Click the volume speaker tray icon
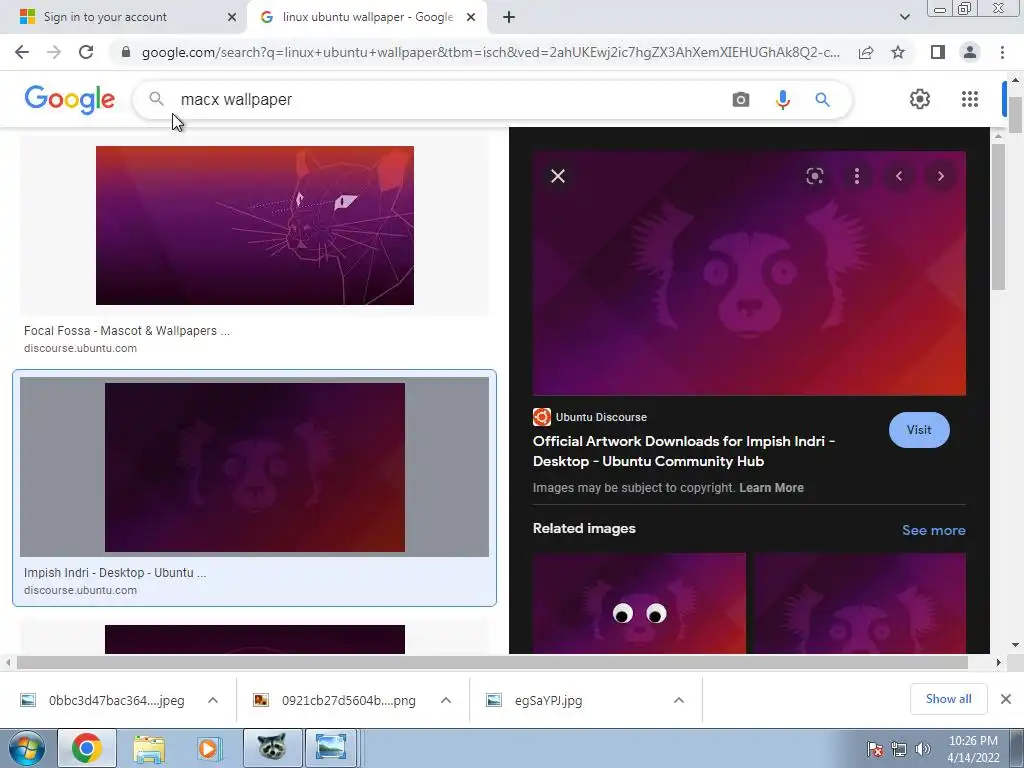 point(922,749)
